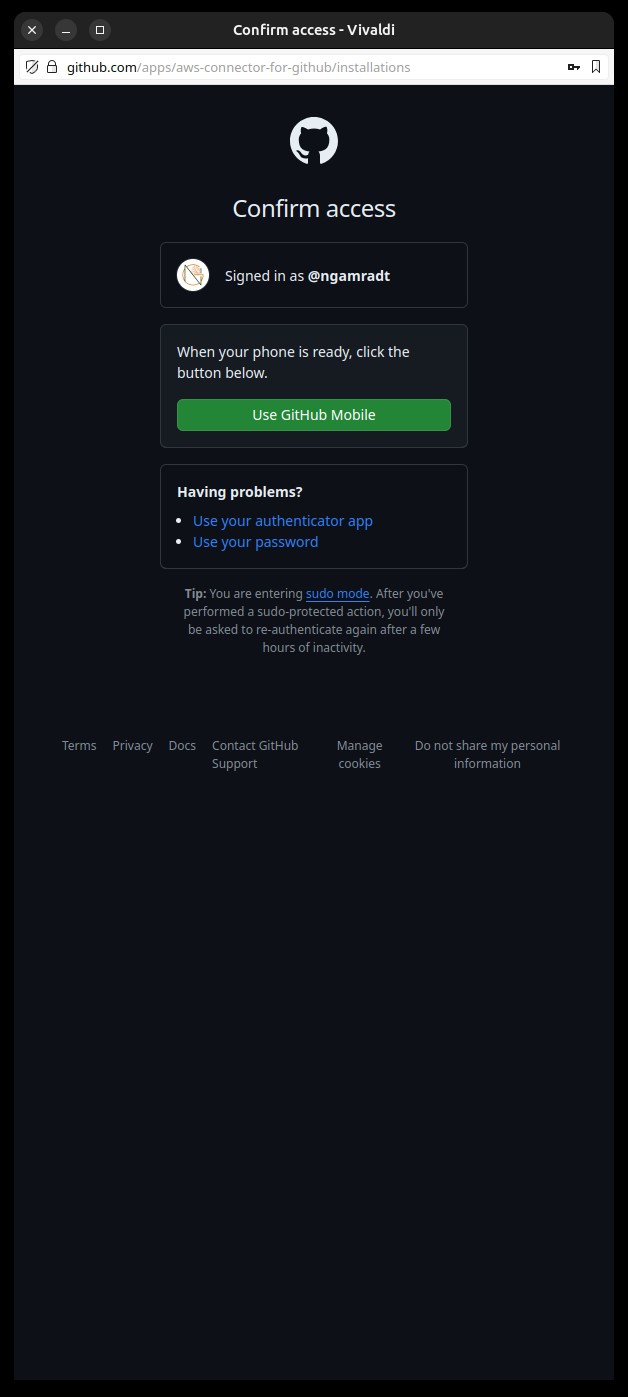The image size is (628, 1397).
Task: Open the Privacy footer link
Action: pos(132,746)
